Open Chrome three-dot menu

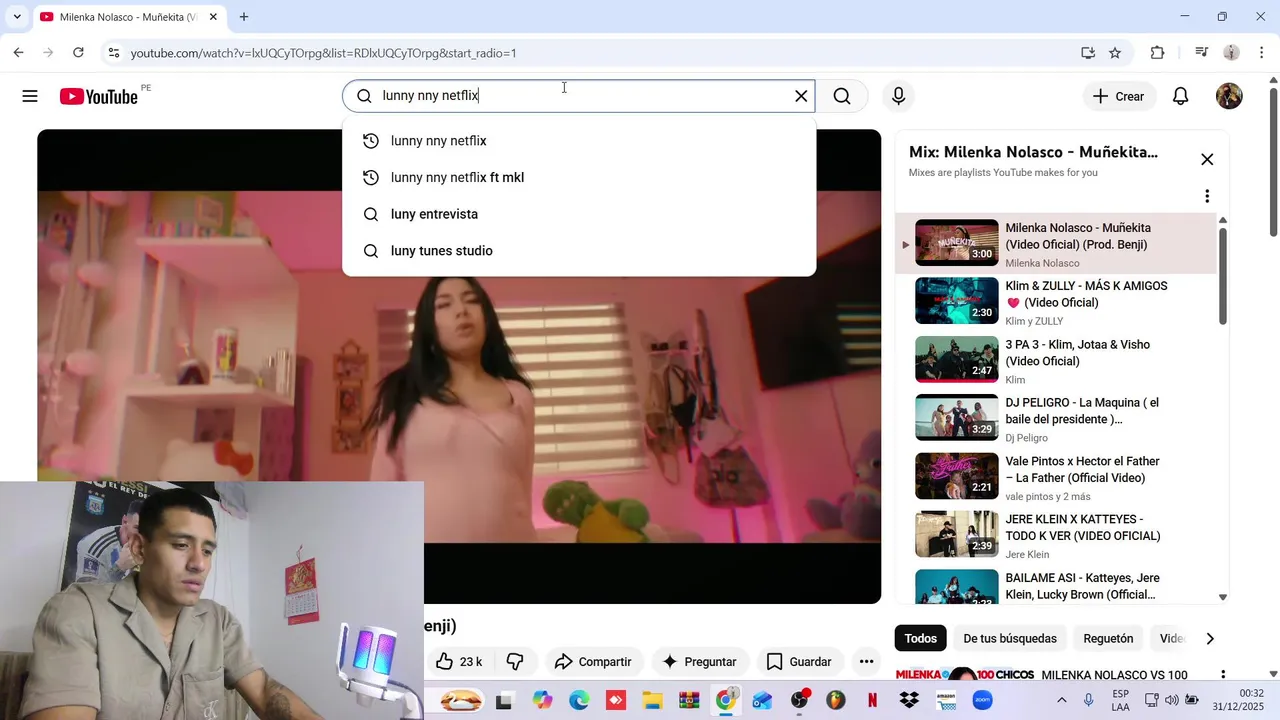[1261, 53]
